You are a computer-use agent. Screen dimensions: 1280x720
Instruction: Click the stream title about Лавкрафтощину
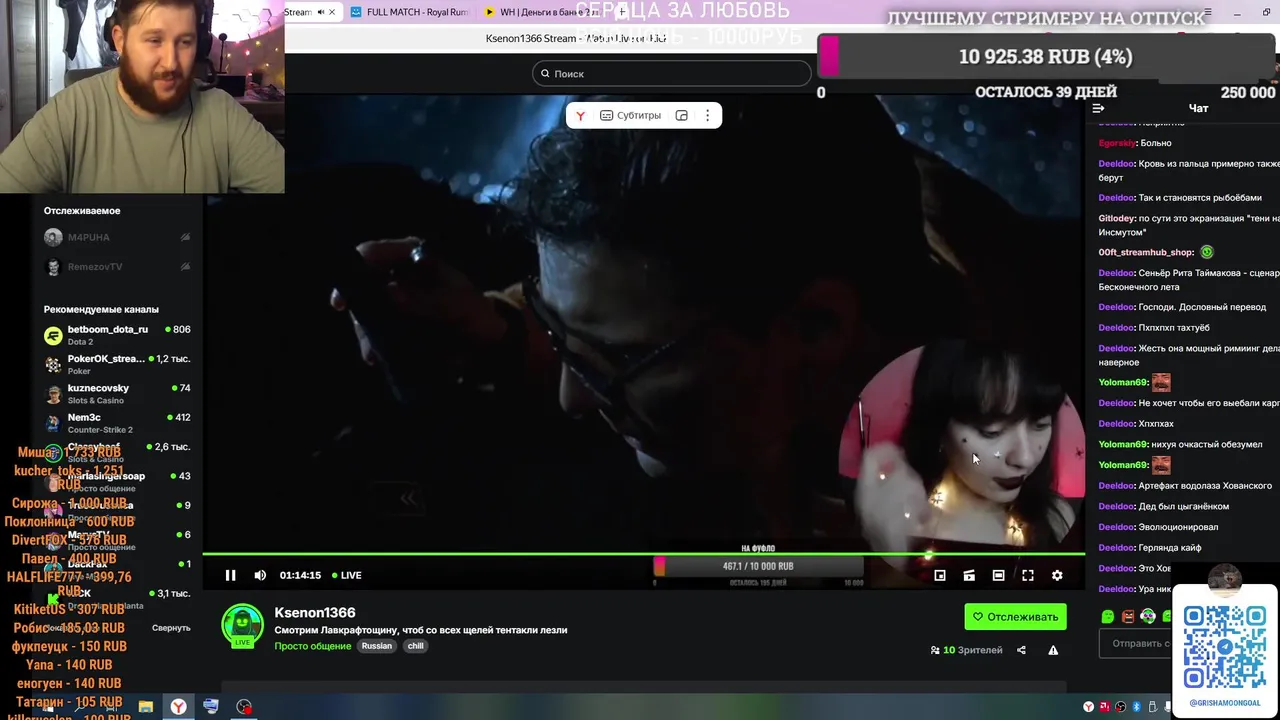pyautogui.click(x=421, y=630)
